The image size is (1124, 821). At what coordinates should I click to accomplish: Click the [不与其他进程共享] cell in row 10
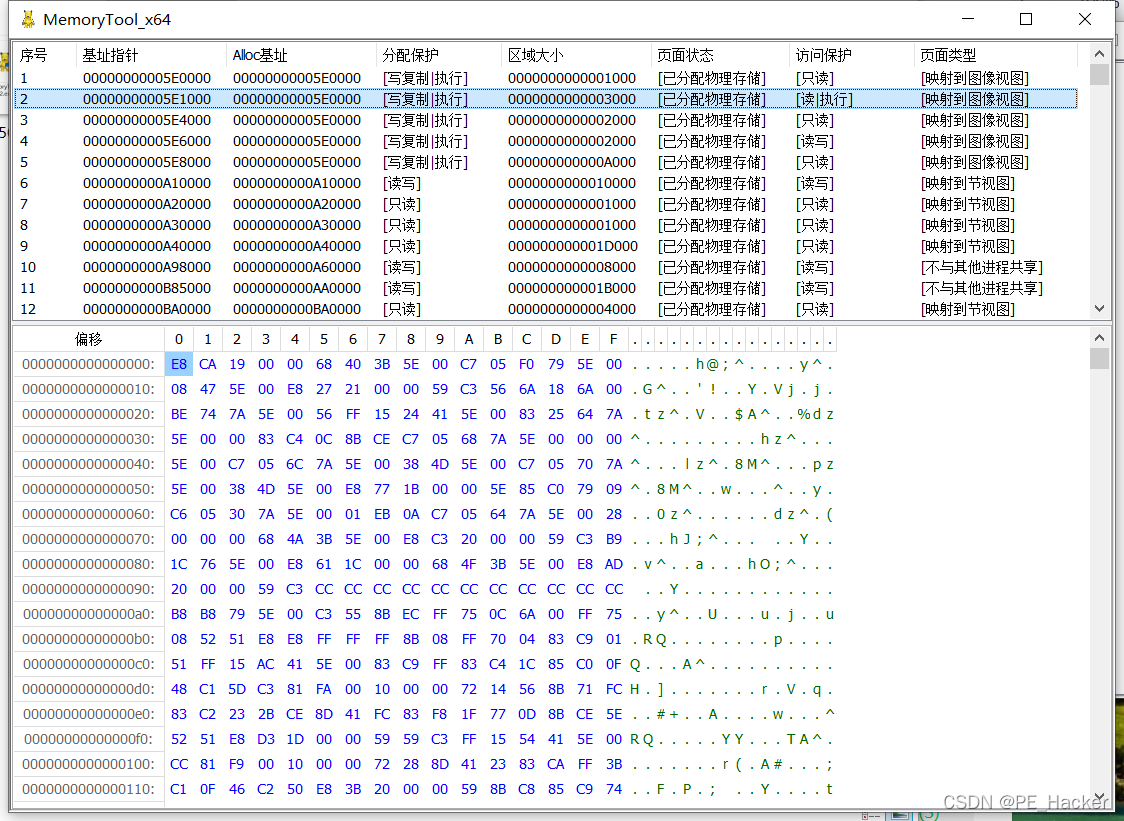(x=981, y=267)
